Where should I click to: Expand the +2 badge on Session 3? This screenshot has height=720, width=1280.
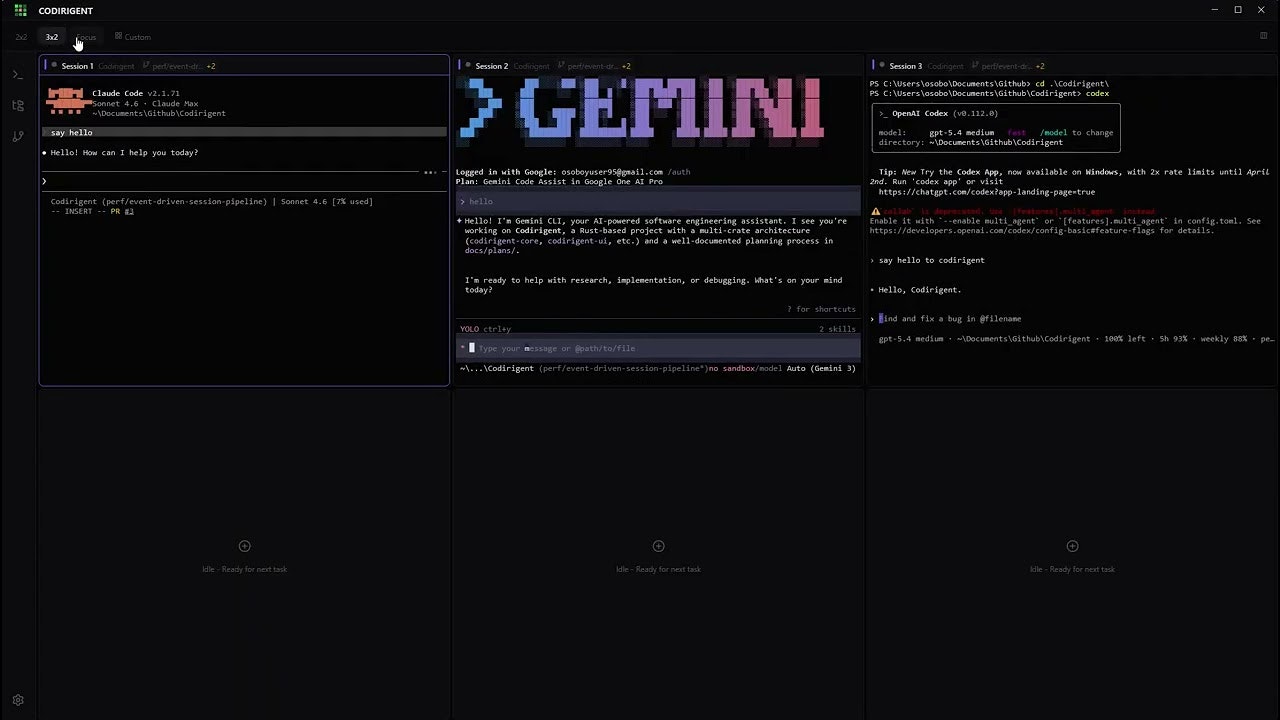[x=1040, y=66]
